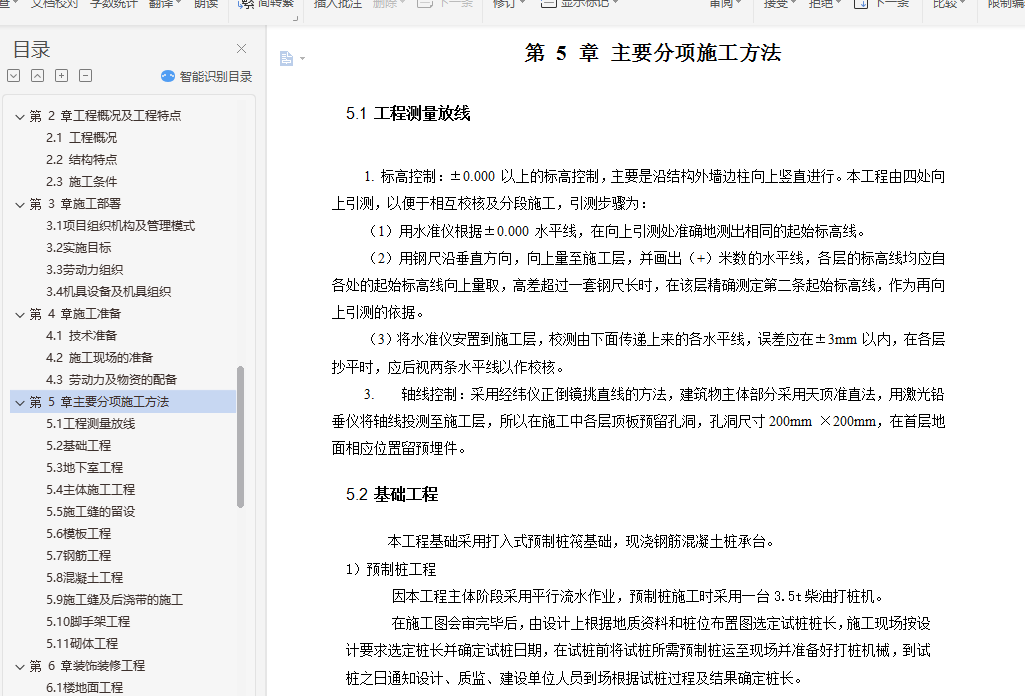The height and width of the screenshot is (696, 1025).
Task: Close the 目录 navigation panel
Action: pyautogui.click(x=241, y=48)
